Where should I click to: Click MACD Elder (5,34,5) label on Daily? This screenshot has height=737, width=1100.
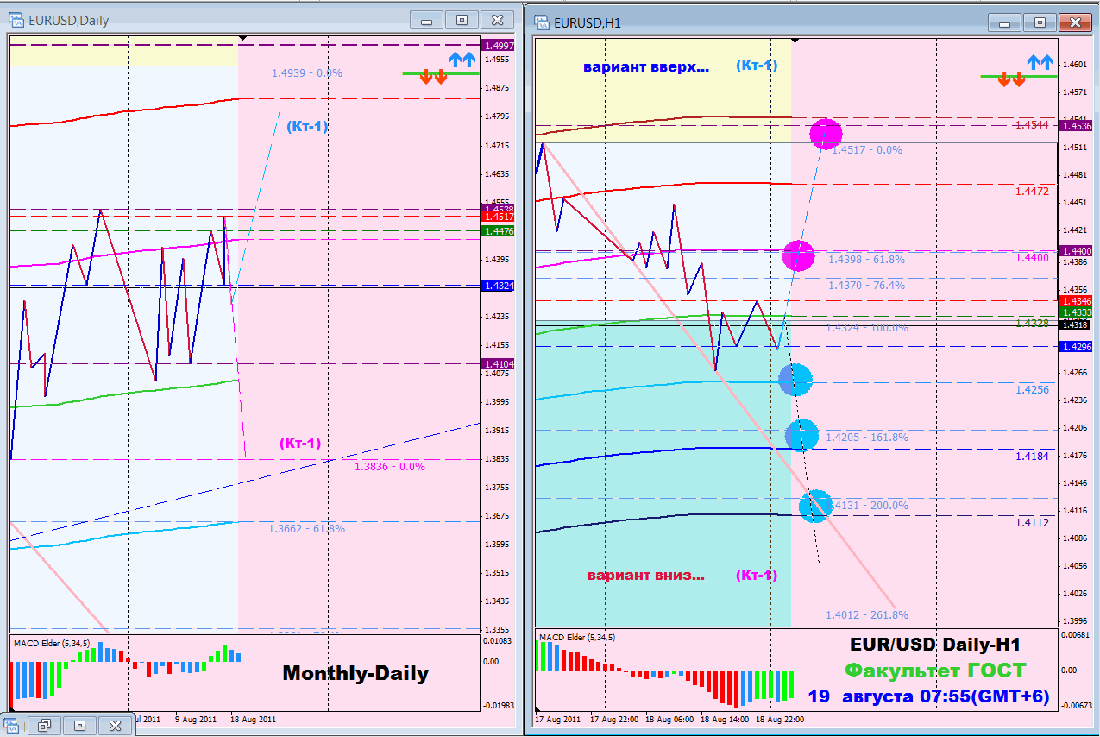[x=52, y=643]
